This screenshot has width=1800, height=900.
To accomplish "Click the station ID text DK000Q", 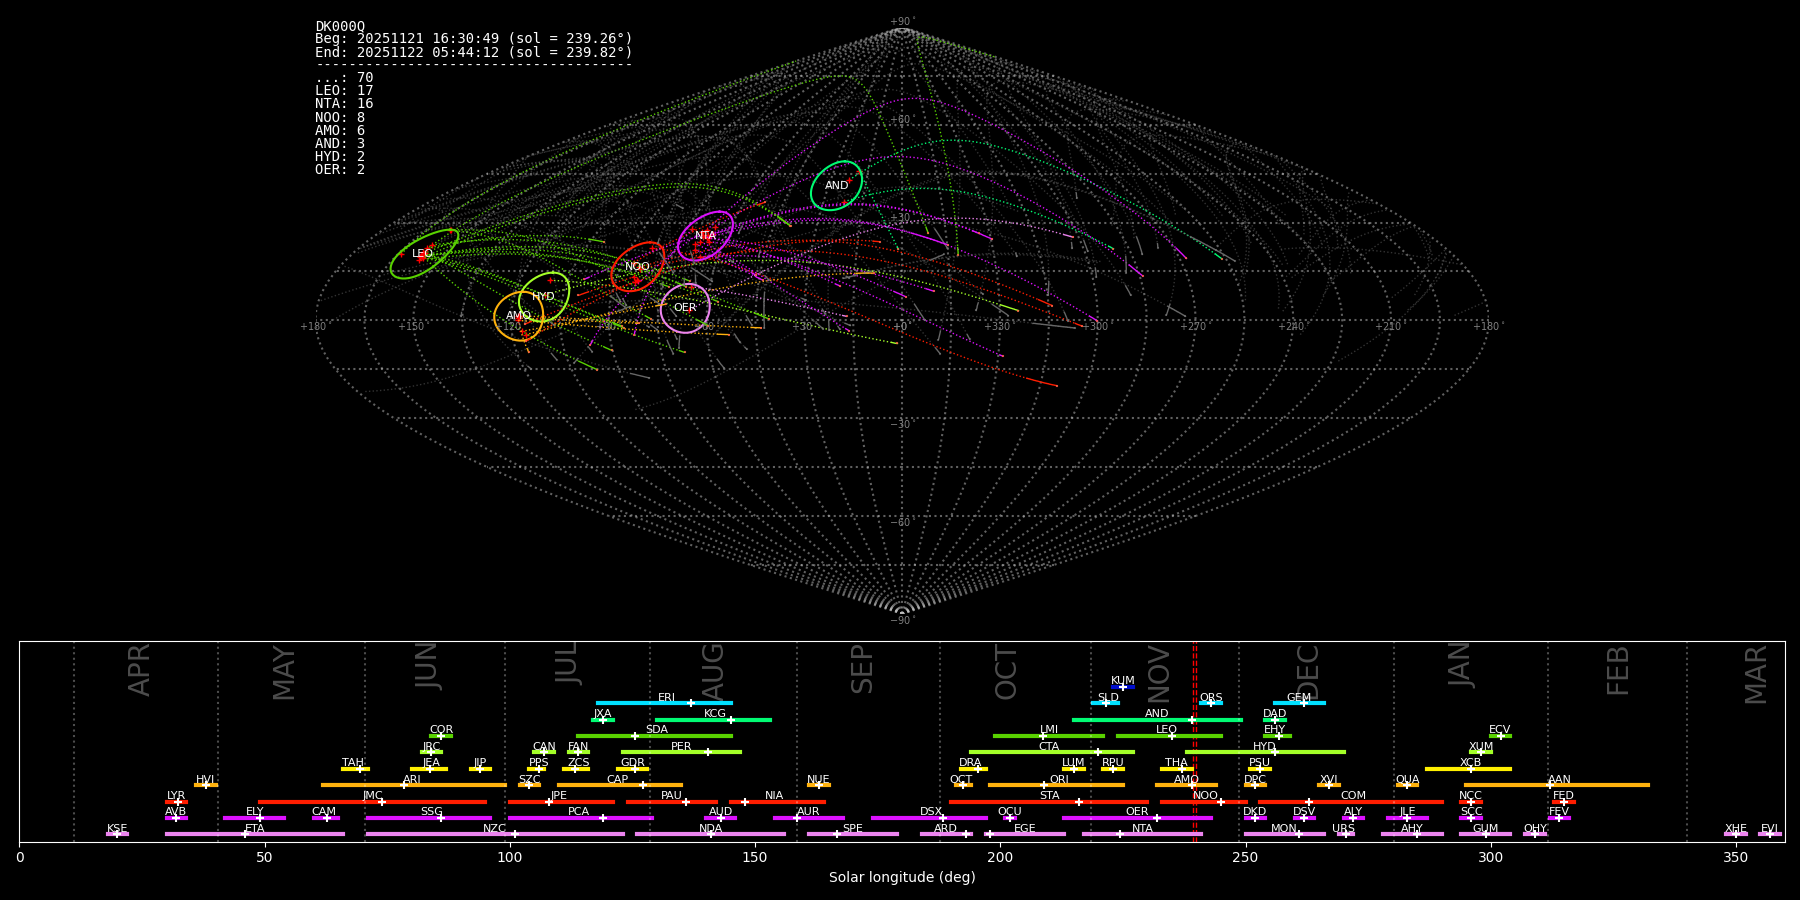I will coord(340,26).
